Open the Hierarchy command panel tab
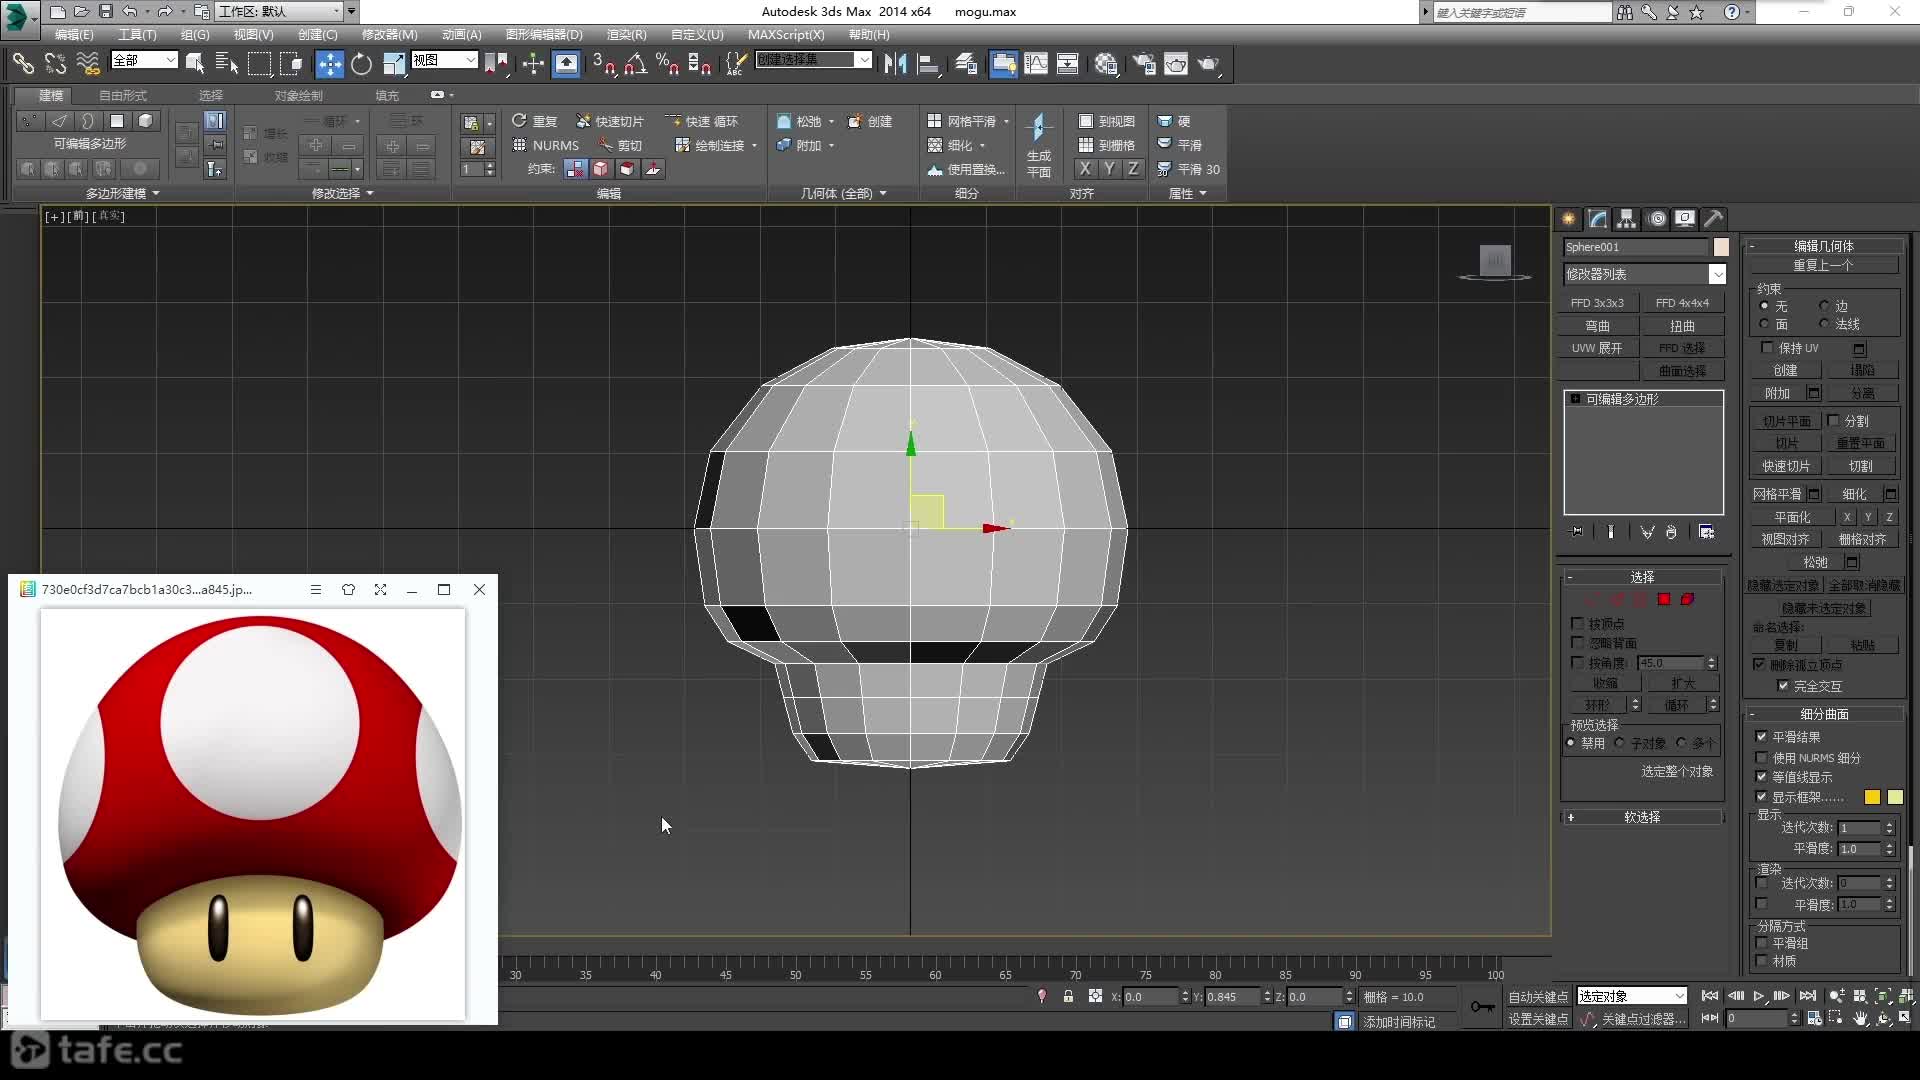This screenshot has width=1920, height=1080. click(1626, 218)
